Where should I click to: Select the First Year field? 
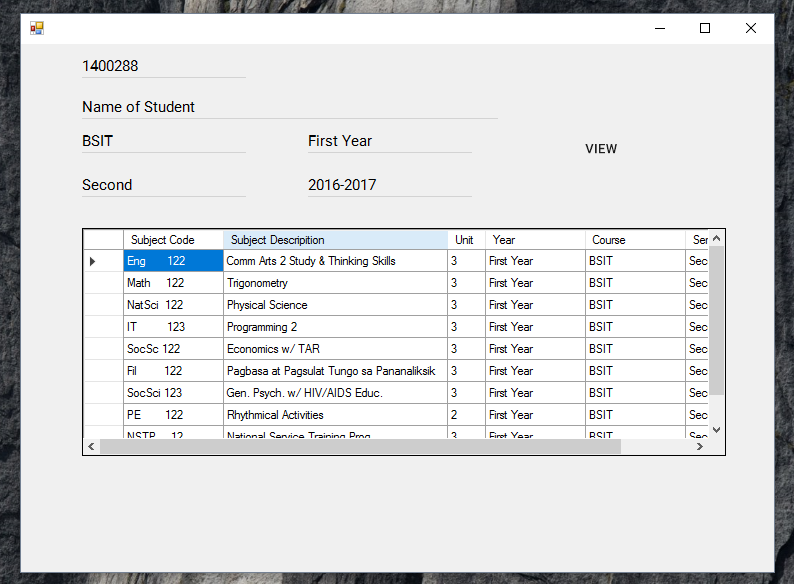(389, 141)
